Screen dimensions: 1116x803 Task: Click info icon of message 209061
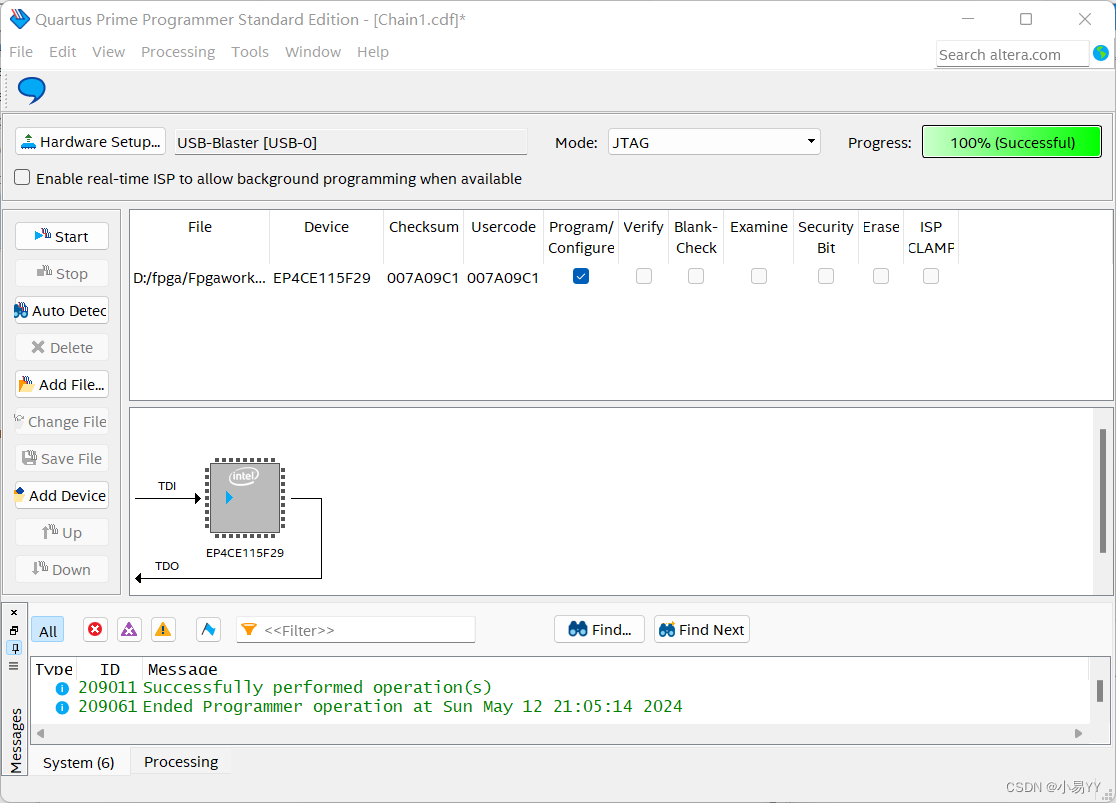pos(62,708)
